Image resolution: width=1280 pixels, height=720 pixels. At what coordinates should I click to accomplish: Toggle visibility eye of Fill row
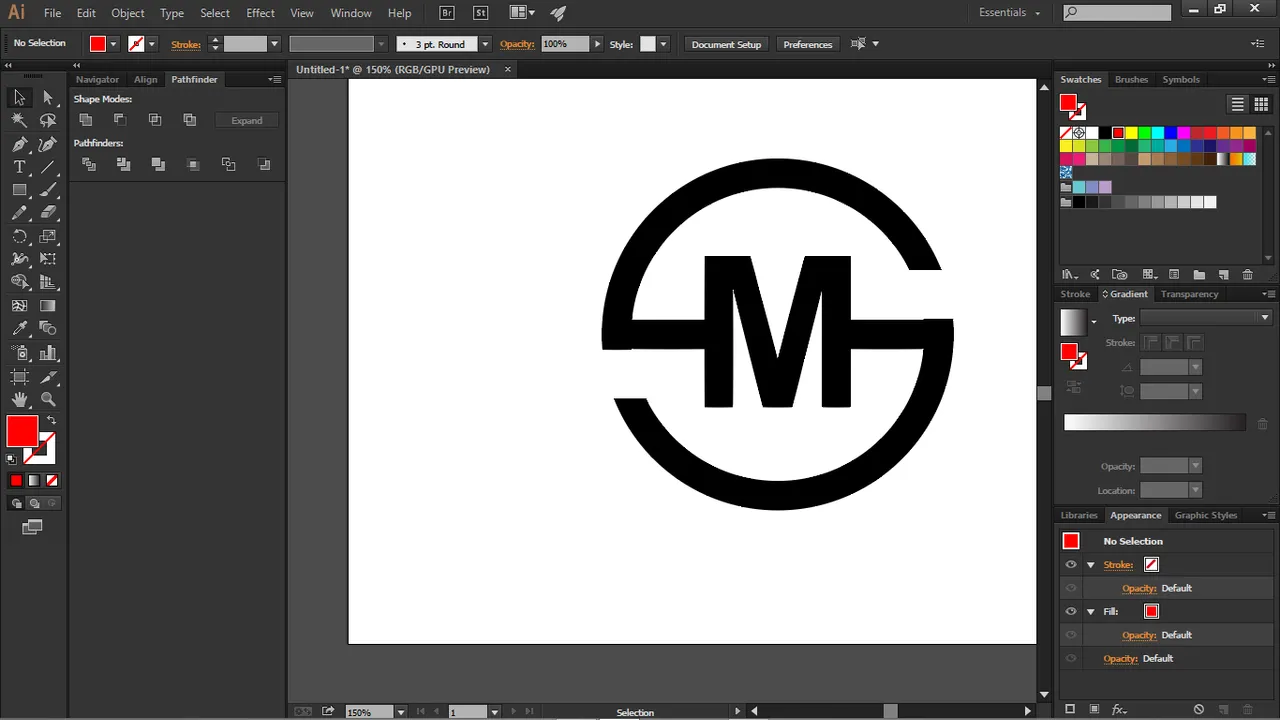pyautogui.click(x=1071, y=611)
